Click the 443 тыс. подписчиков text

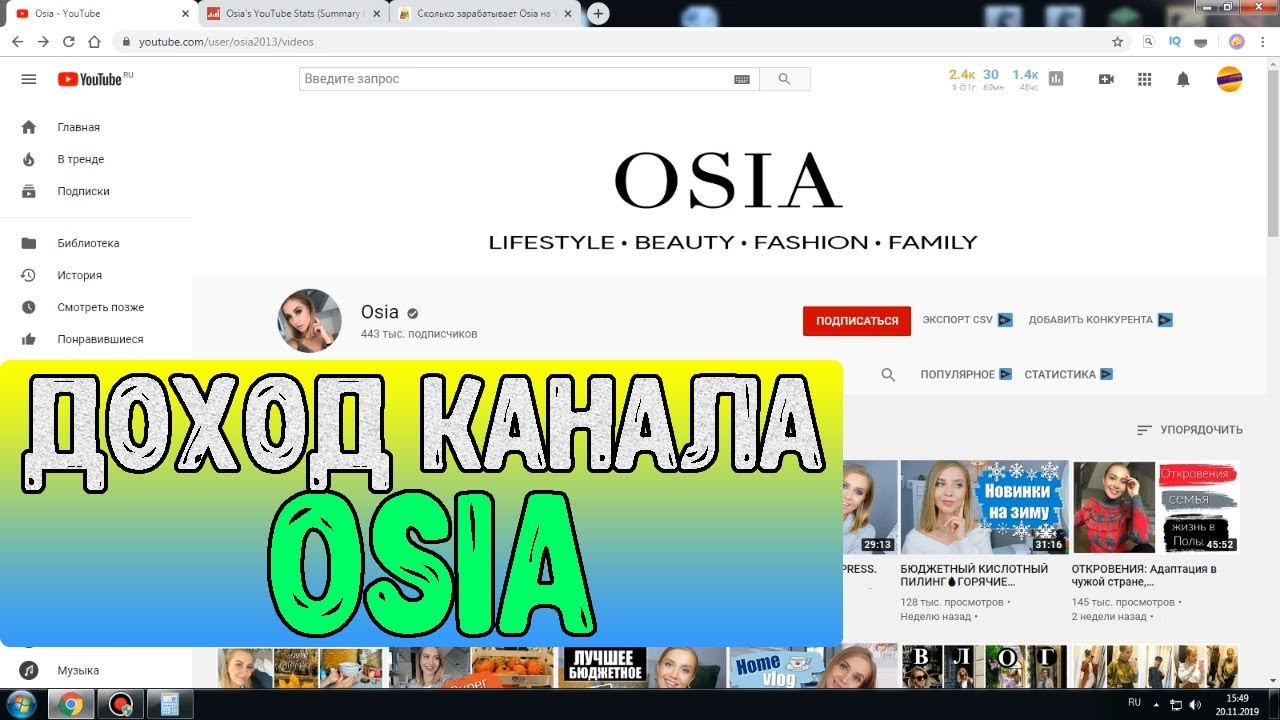click(419, 334)
